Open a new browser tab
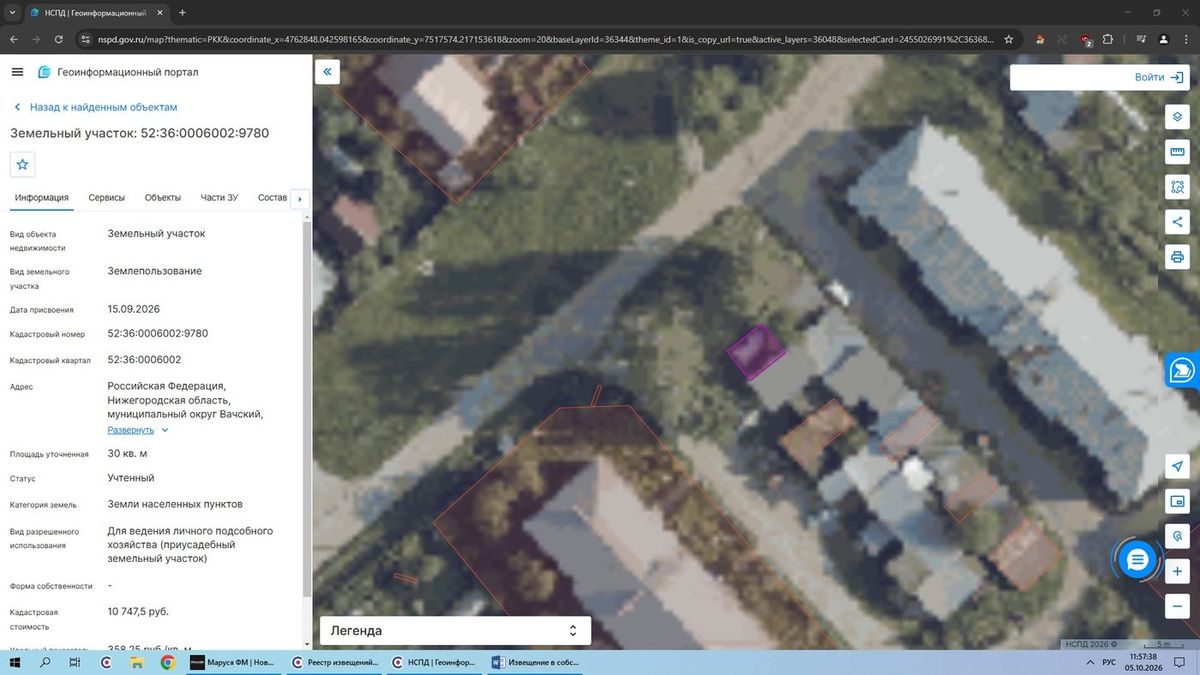 point(182,13)
